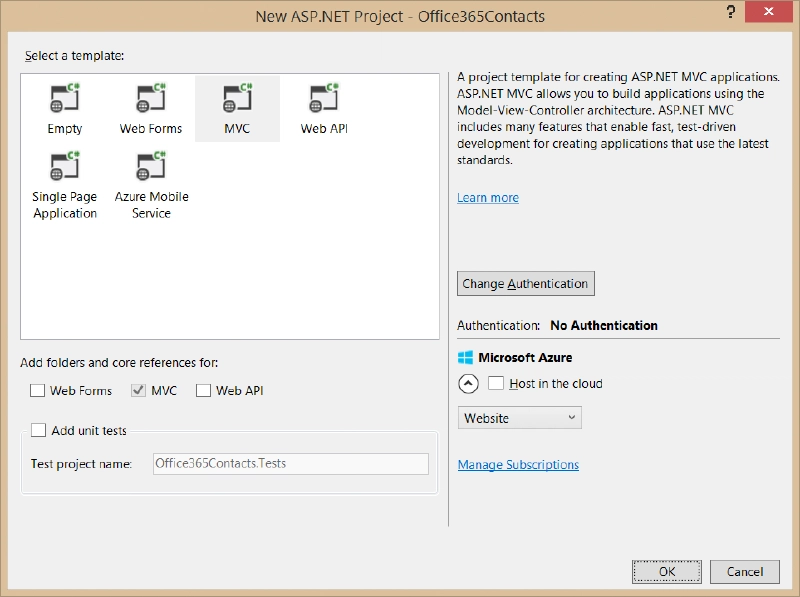800x597 pixels.
Task: Collapse the Microsoft Azure hosting section
Action: click(x=469, y=383)
